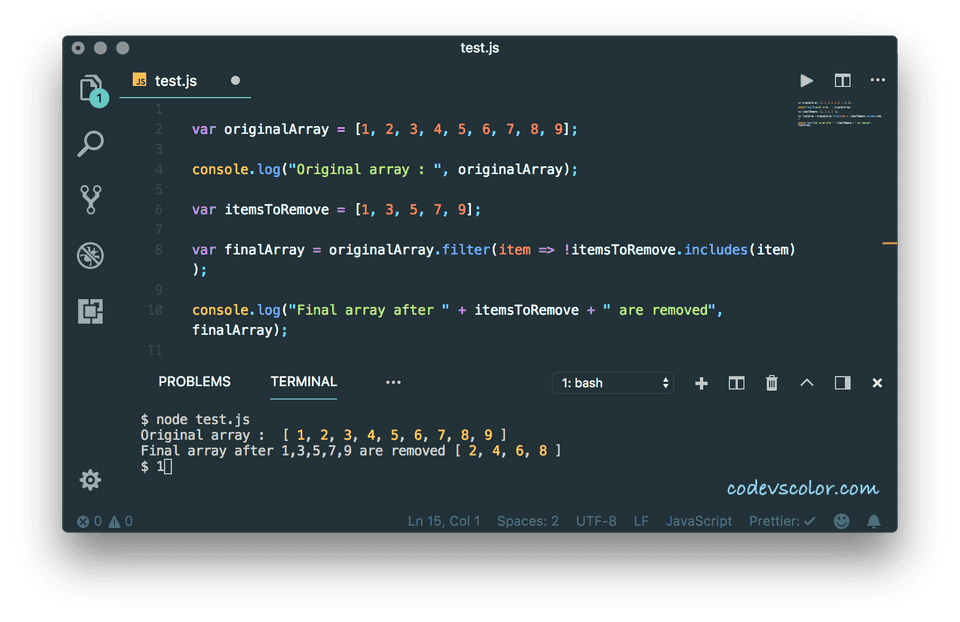960x622 pixels.
Task: Show errors count in status bar
Action: pyautogui.click(x=89, y=522)
